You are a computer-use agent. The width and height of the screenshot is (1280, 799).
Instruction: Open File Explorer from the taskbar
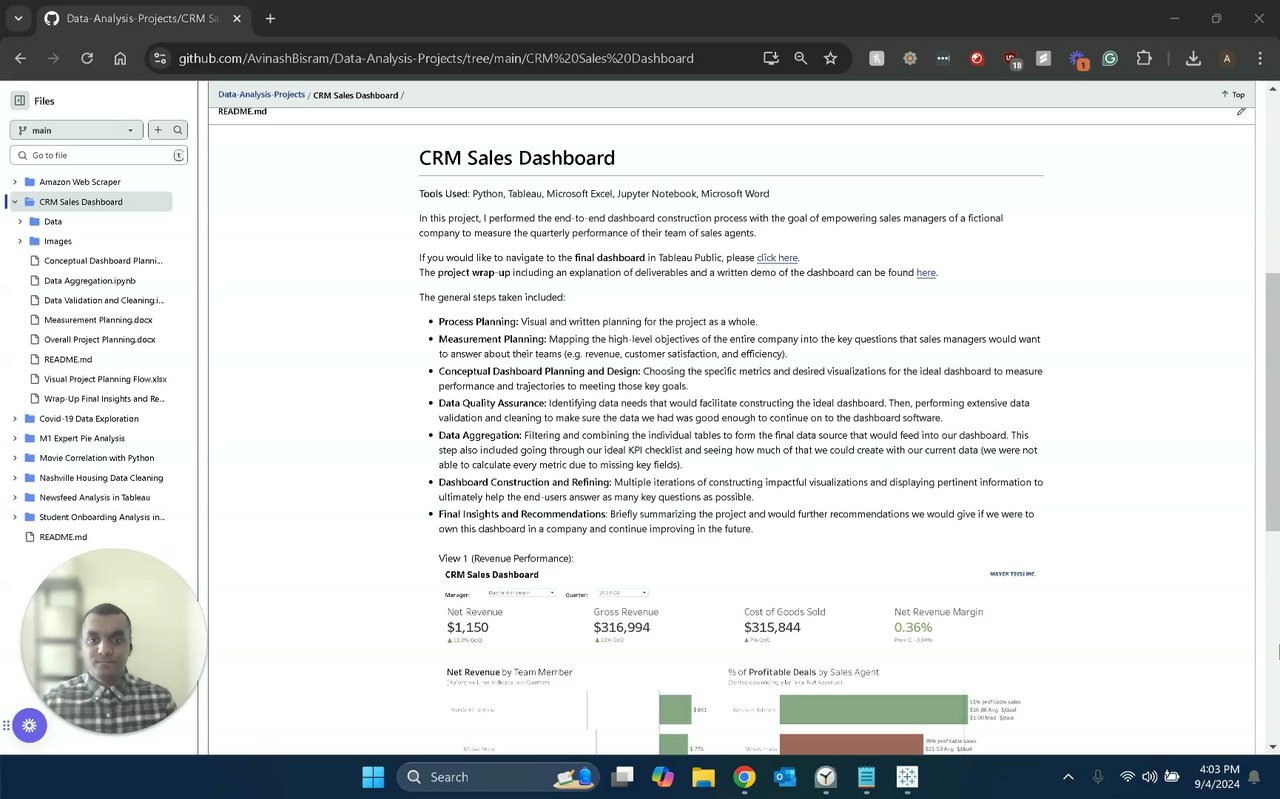703,777
